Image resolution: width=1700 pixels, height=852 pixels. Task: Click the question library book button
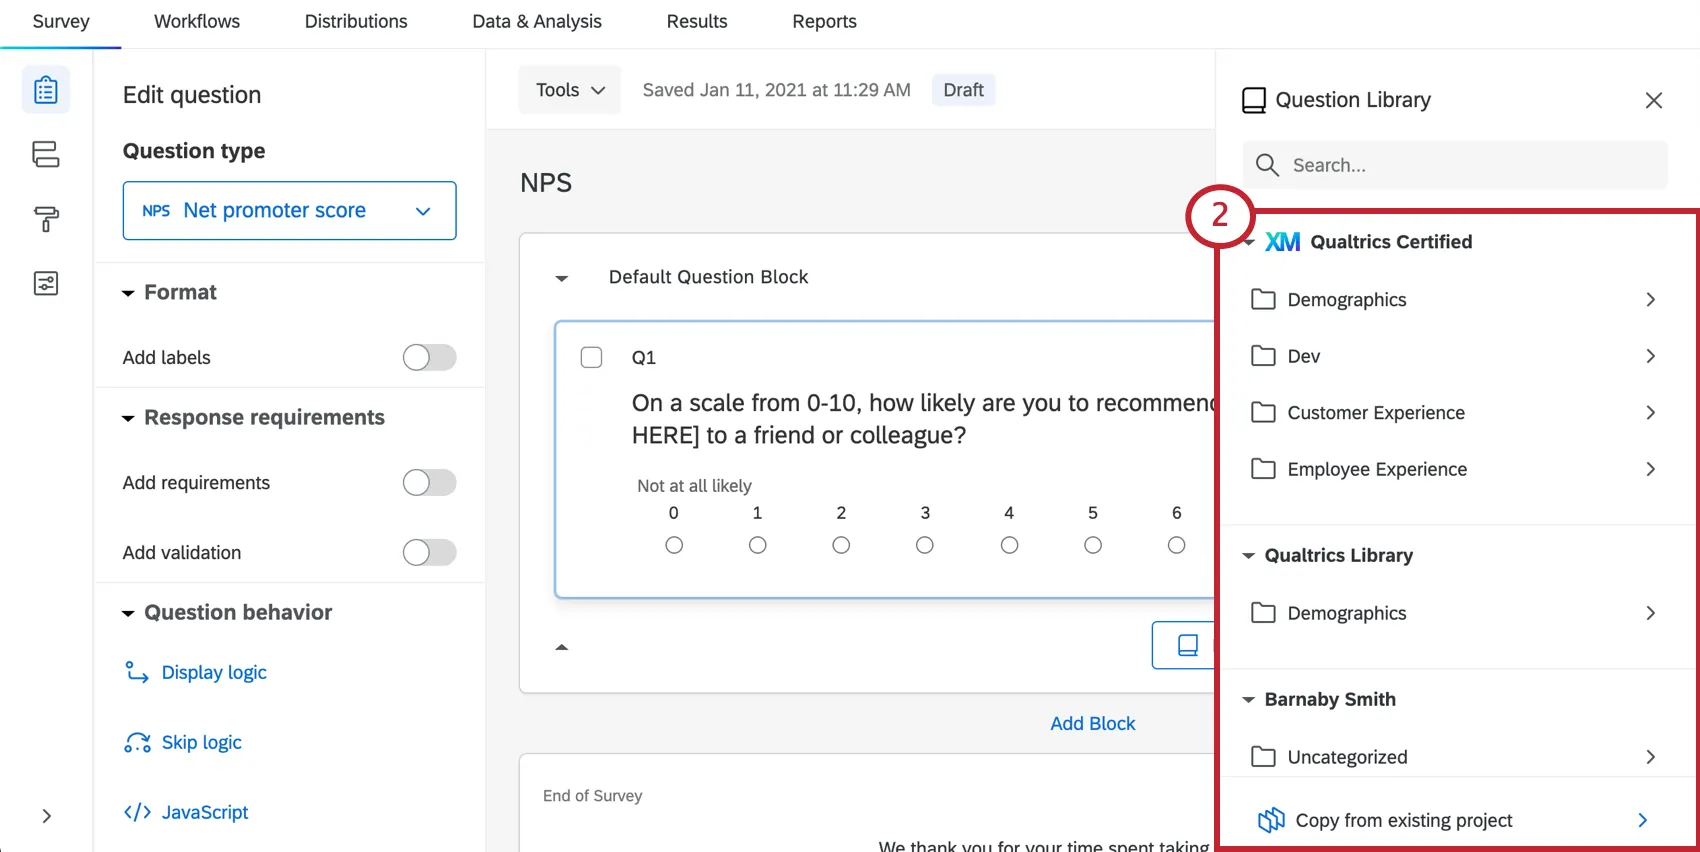tap(1187, 645)
